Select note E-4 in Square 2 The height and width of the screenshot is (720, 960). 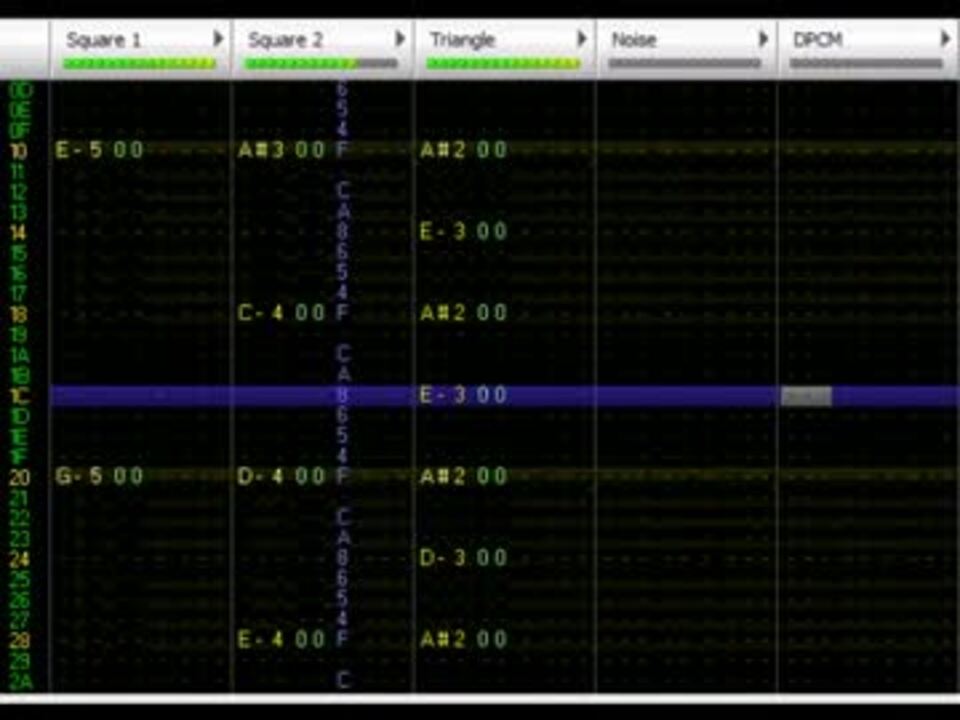click(x=261, y=639)
